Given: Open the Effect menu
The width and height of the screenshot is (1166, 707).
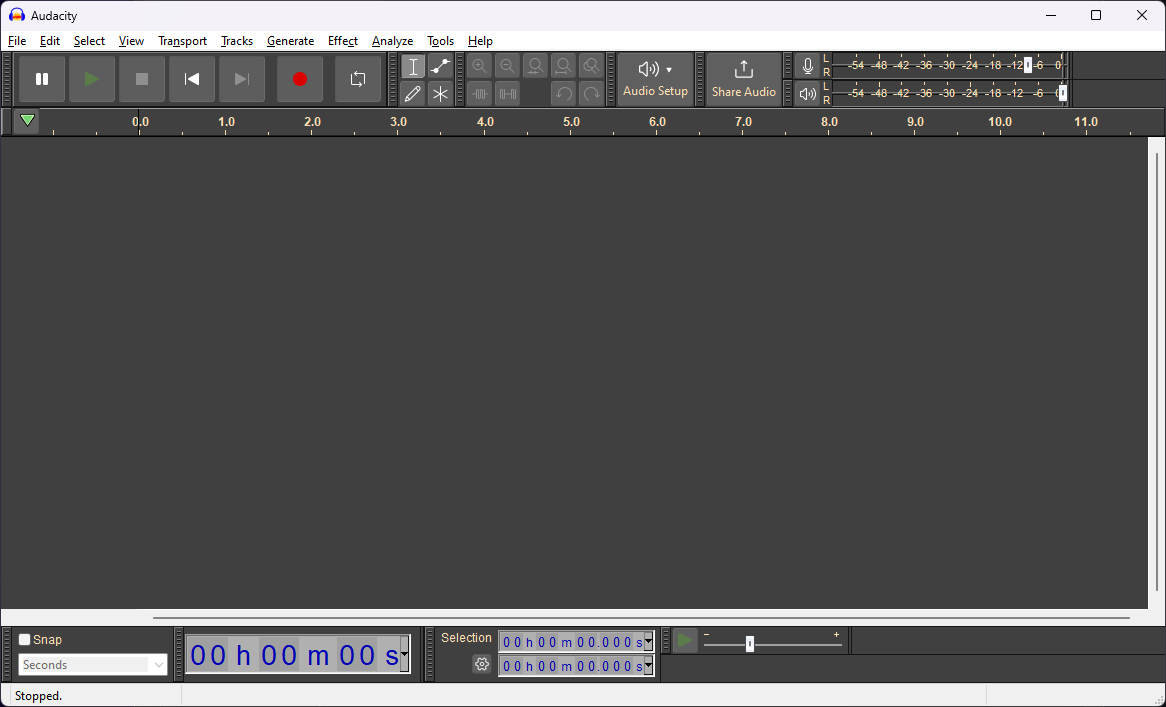Looking at the screenshot, I should point(343,41).
